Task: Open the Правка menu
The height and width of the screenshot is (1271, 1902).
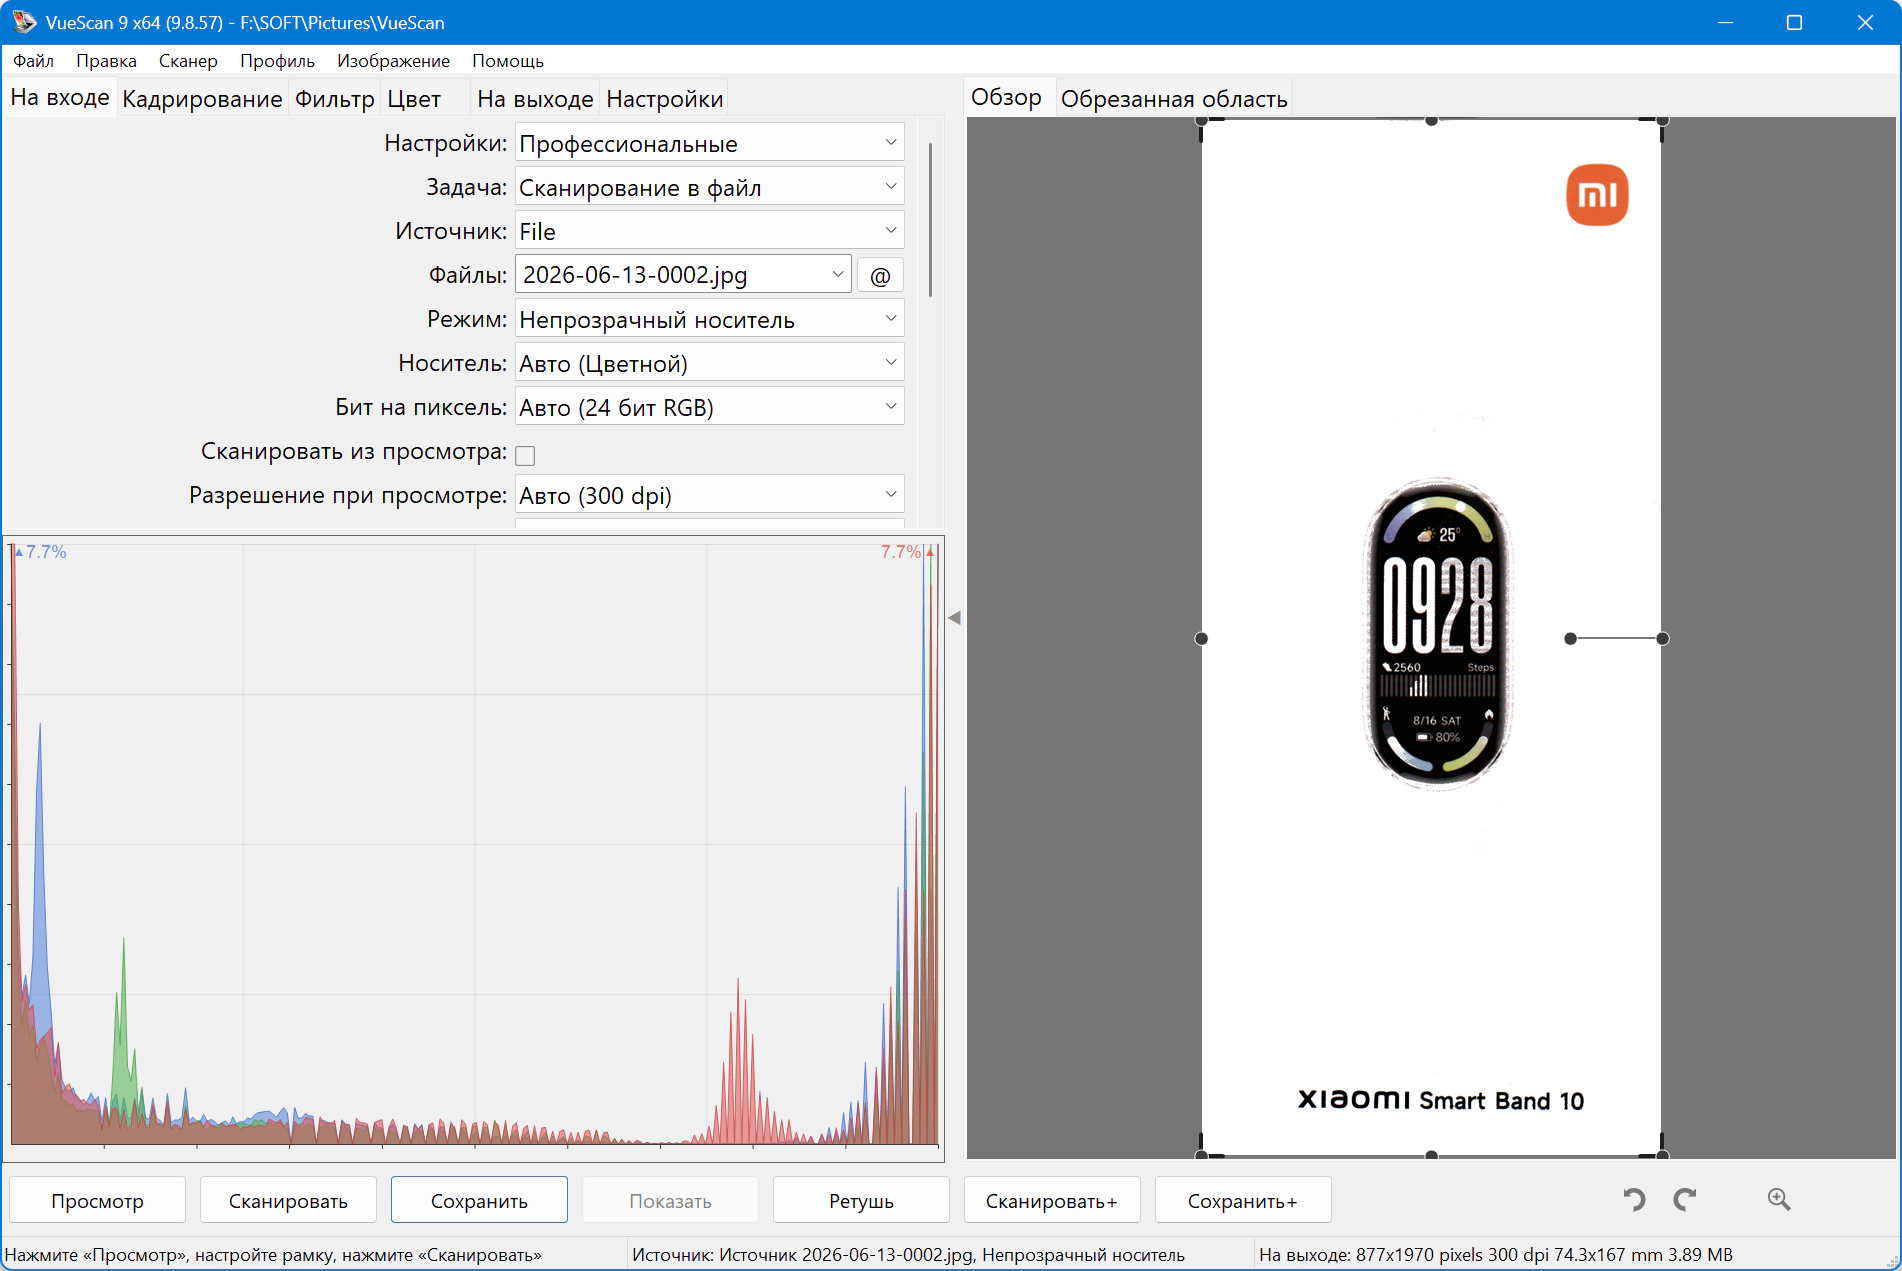Action: [106, 61]
